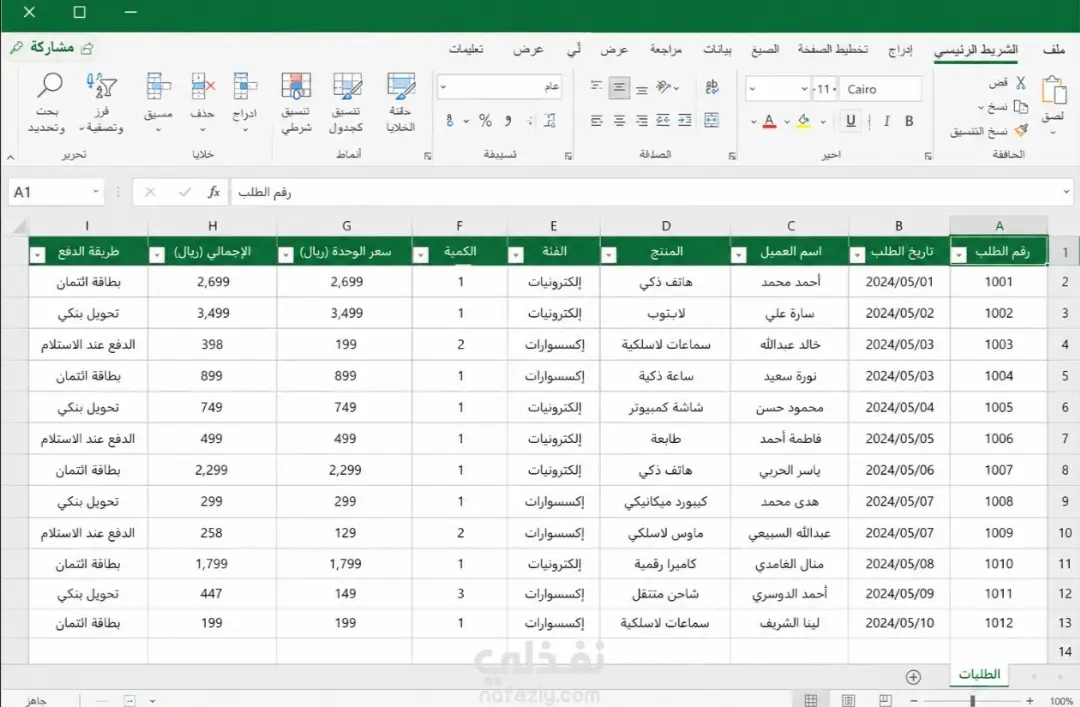The width and height of the screenshot is (1080, 707).
Task: Toggle bottom vertical alignment
Action: tap(641, 88)
